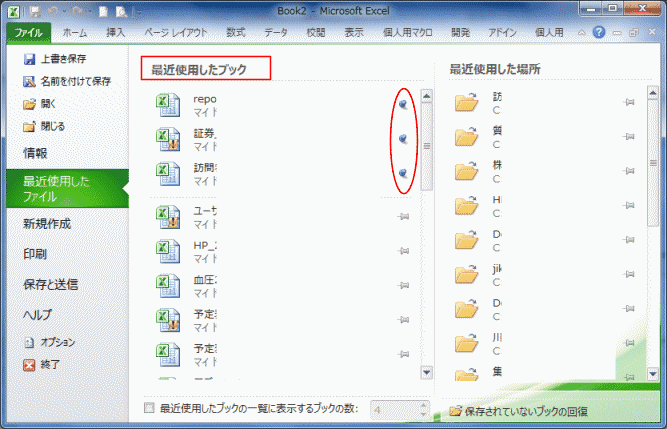This screenshot has width=667, height=429.
Task: Click the recent books list scroll-up arrow
Action: 426,96
